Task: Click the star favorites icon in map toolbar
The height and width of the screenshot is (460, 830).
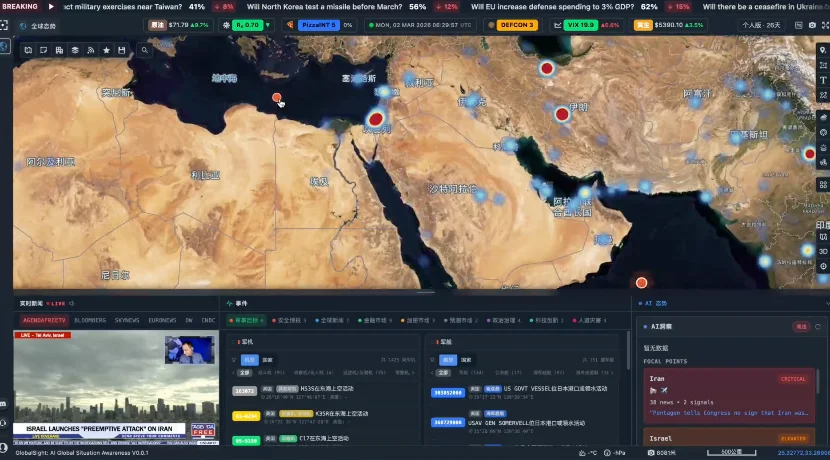Action: 106,49
